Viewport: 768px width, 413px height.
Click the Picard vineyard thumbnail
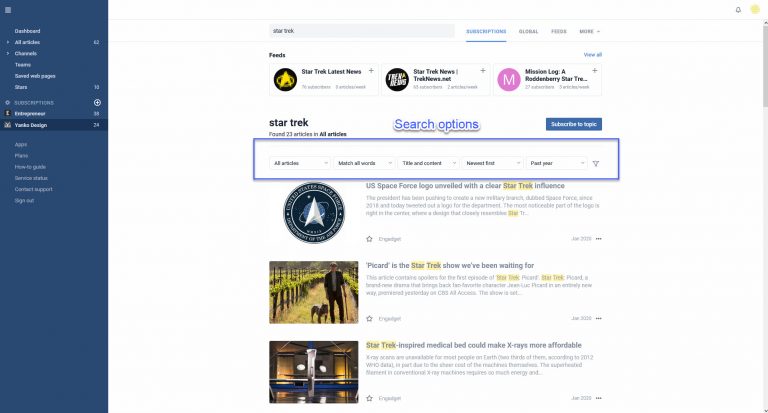pyautogui.click(x=313, y=292)
